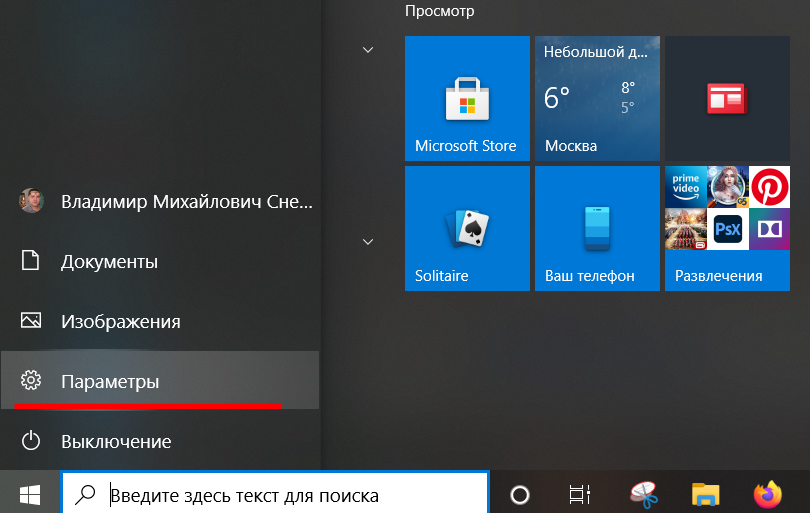810x513 pixels.
Task: Click the Windows Start button
Action: pyautogui.click(x=30, y=495)
